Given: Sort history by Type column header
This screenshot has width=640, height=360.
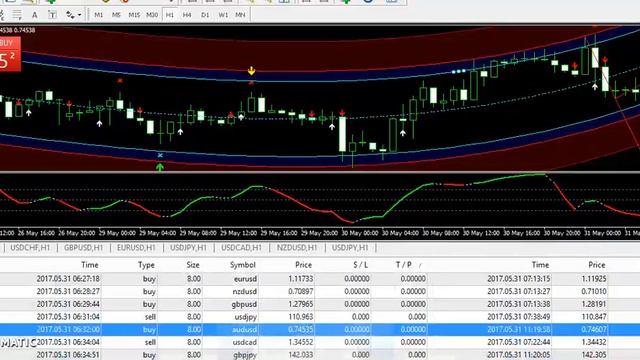Looking at the screenshot, I should point(146,265).
